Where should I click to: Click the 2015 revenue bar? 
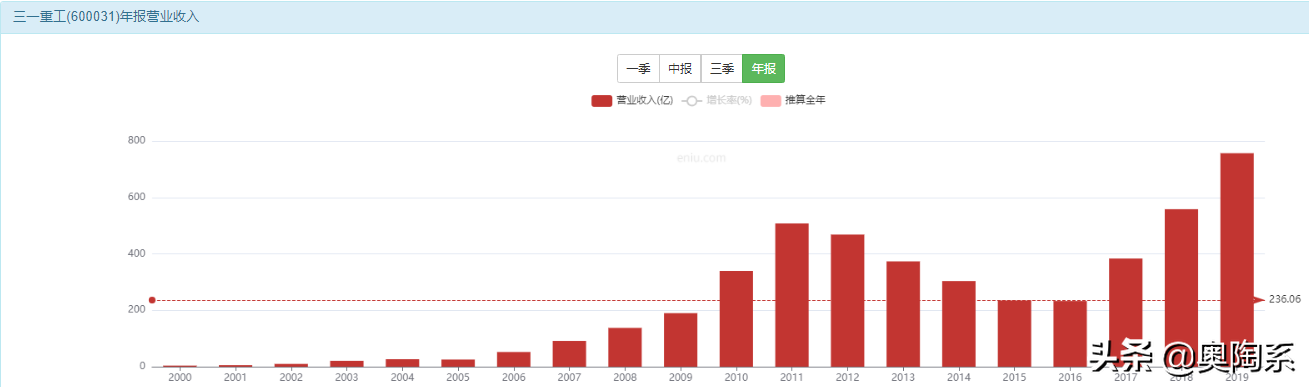pos(1014,334)
